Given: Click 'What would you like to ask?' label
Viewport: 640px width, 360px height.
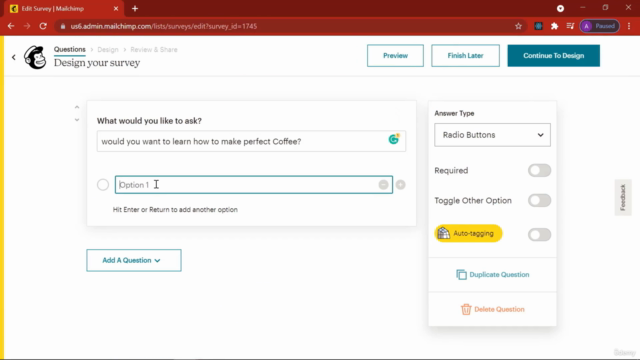Looking at the screenshot, I should (149, 121).
